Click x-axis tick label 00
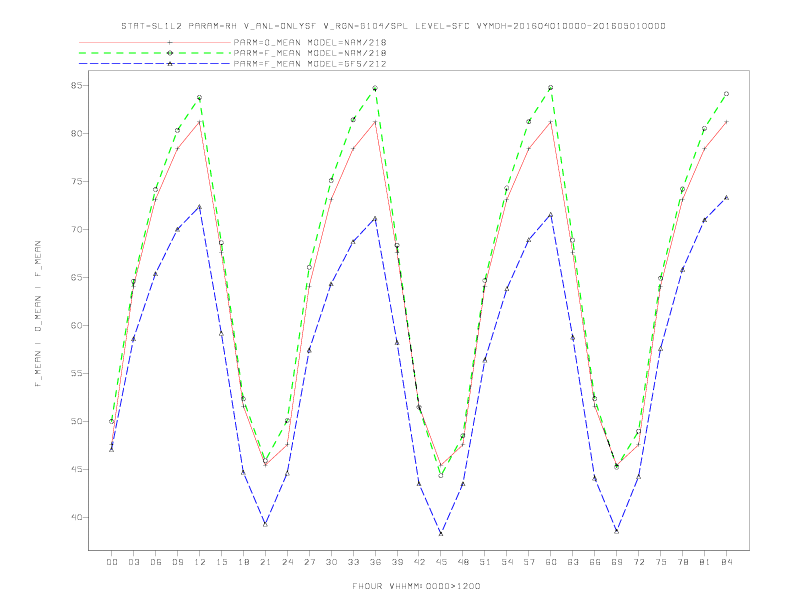 pos(112,562)
